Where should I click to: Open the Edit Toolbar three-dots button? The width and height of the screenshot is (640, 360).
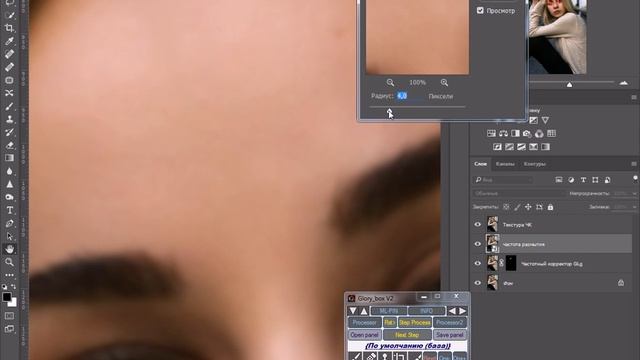pos(9,275)
